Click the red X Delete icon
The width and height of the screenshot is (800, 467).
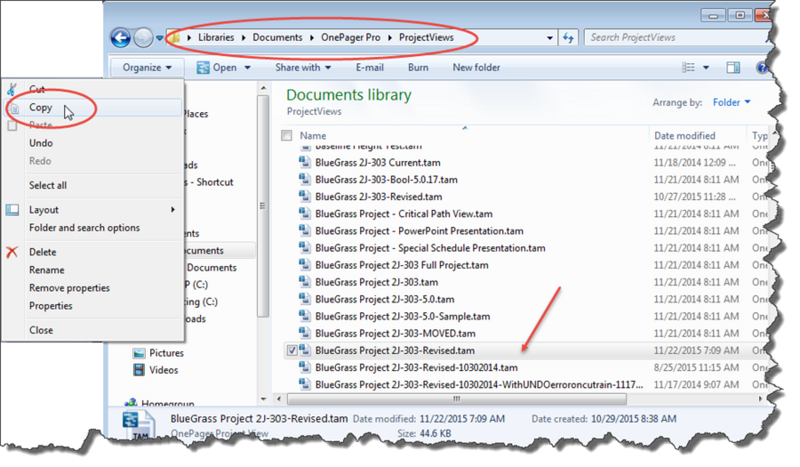12,252
